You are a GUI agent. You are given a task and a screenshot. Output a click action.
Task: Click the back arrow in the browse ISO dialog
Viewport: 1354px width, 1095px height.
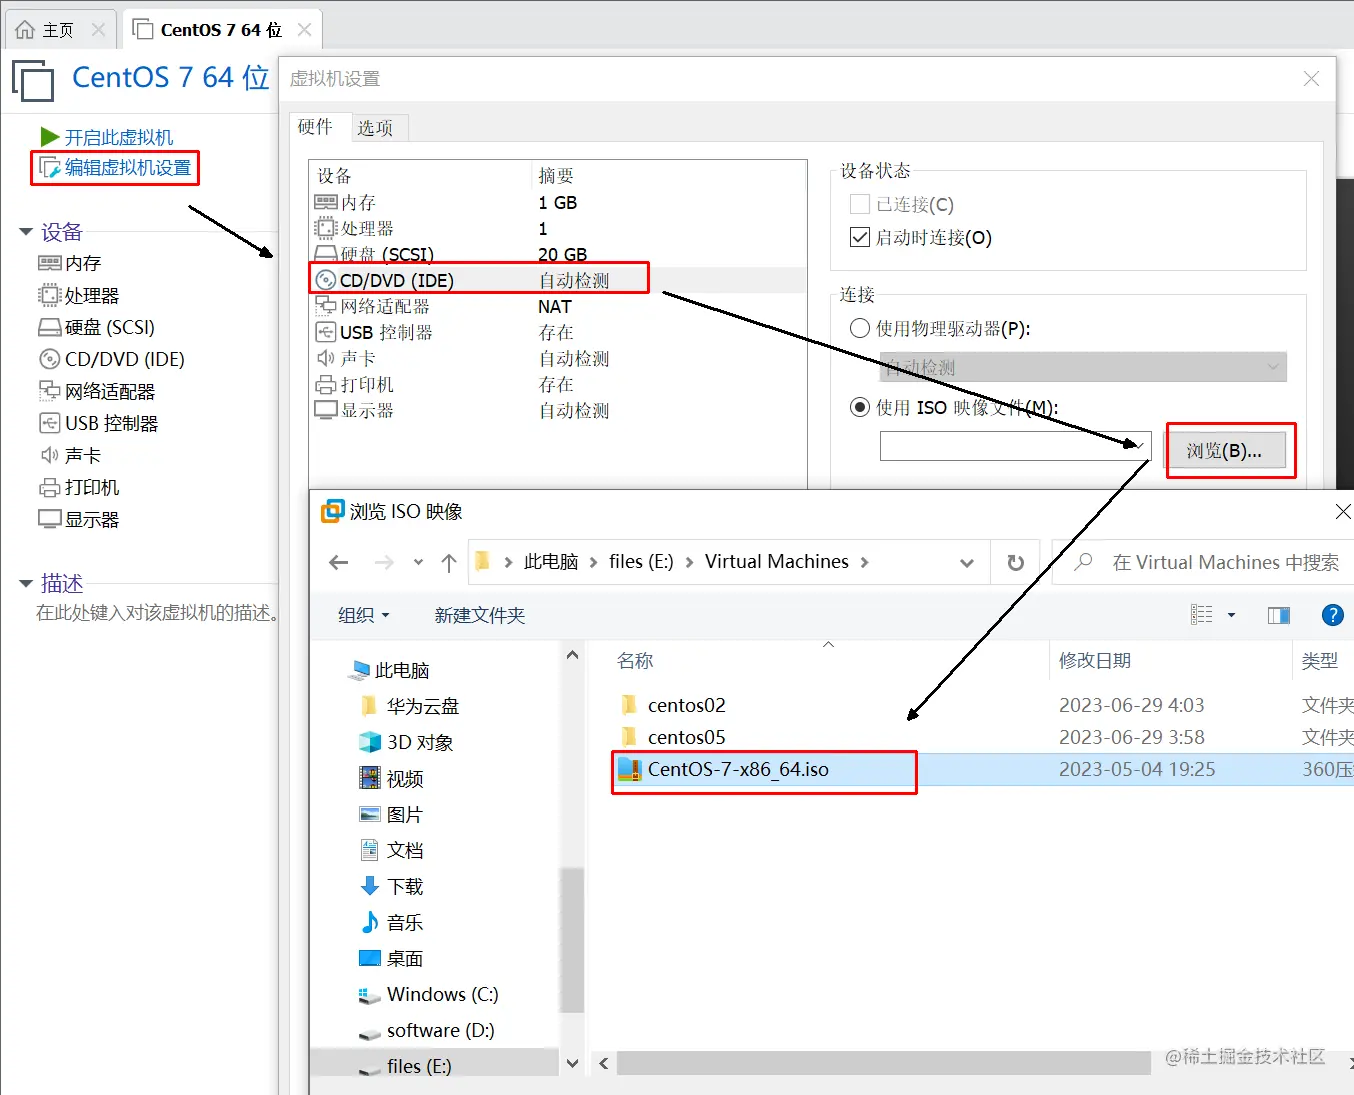339,563
